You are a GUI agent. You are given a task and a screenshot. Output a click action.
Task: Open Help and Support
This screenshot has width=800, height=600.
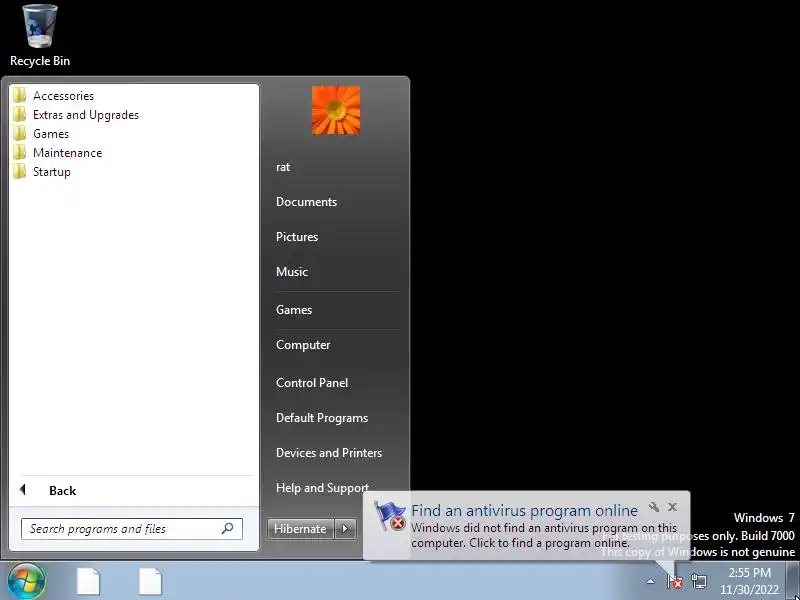tap(322, 488)
